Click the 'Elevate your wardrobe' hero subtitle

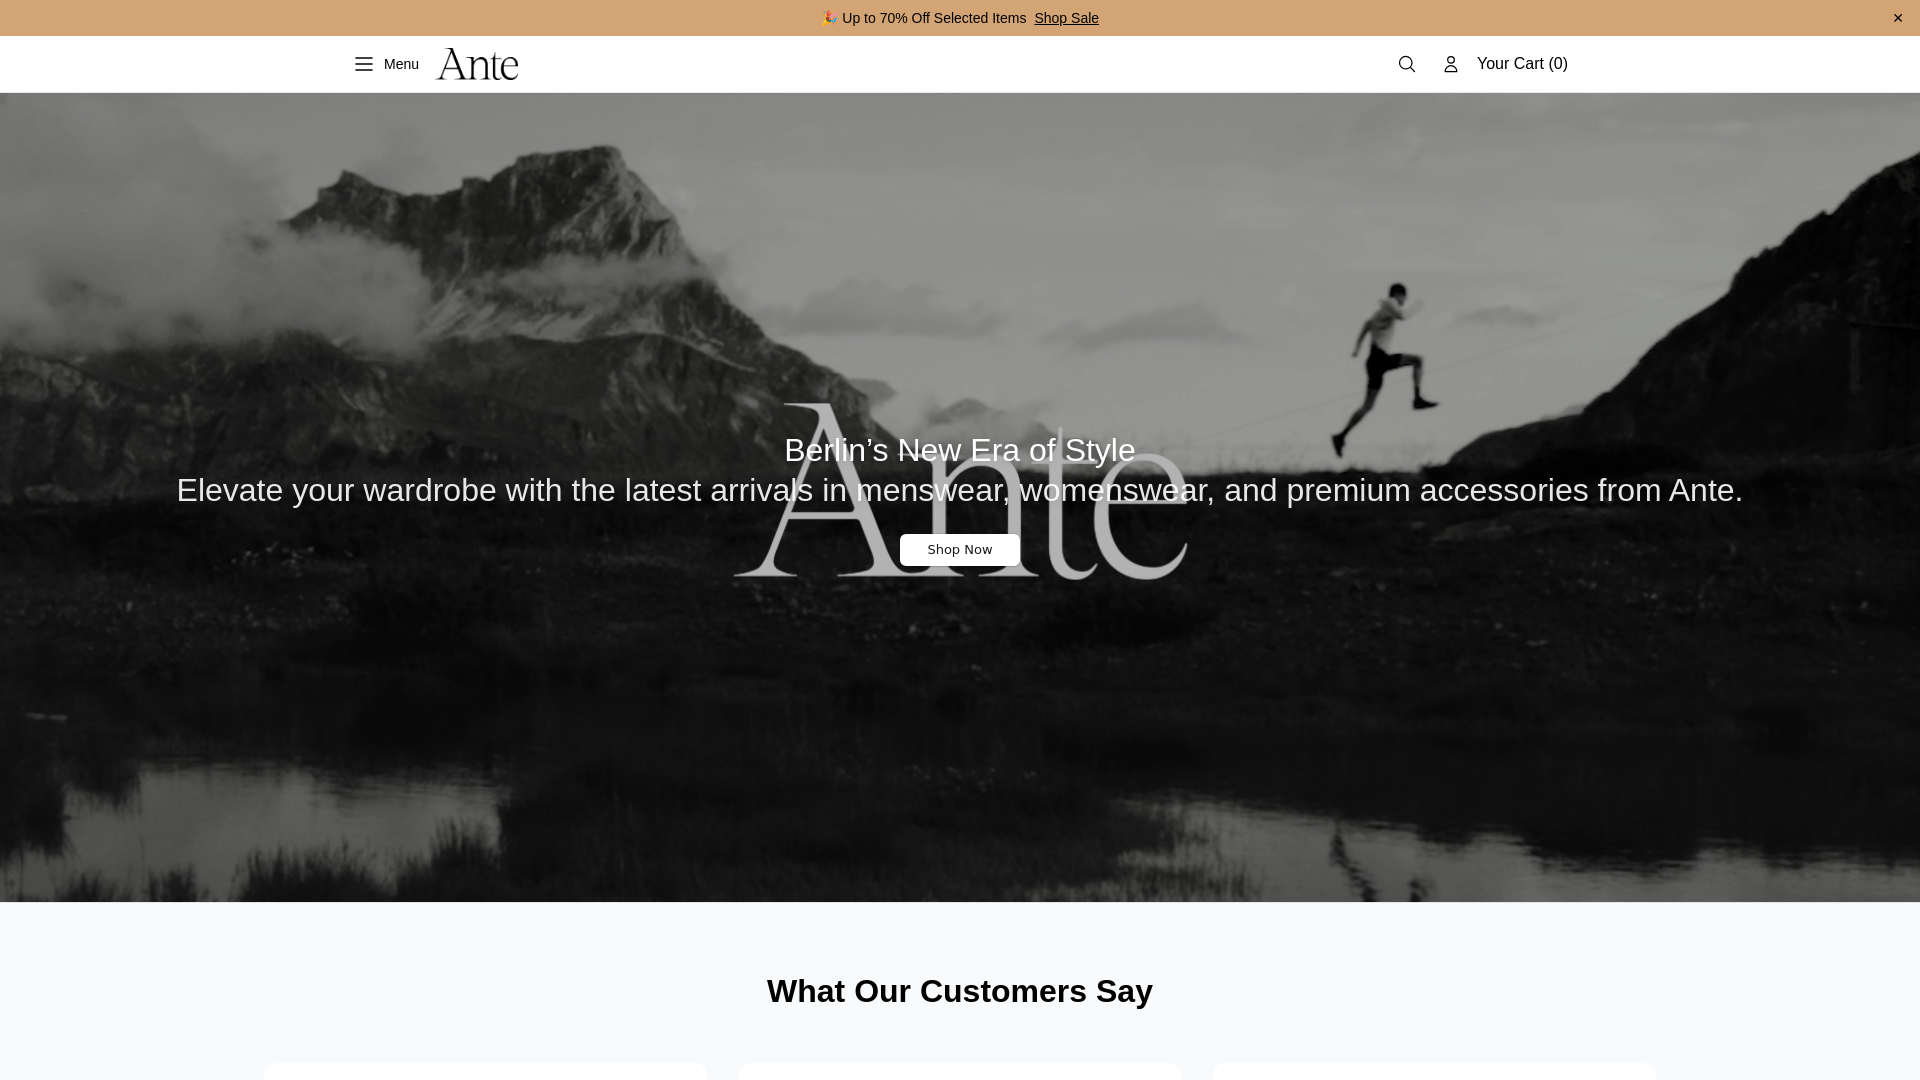[x=960, y=490]
